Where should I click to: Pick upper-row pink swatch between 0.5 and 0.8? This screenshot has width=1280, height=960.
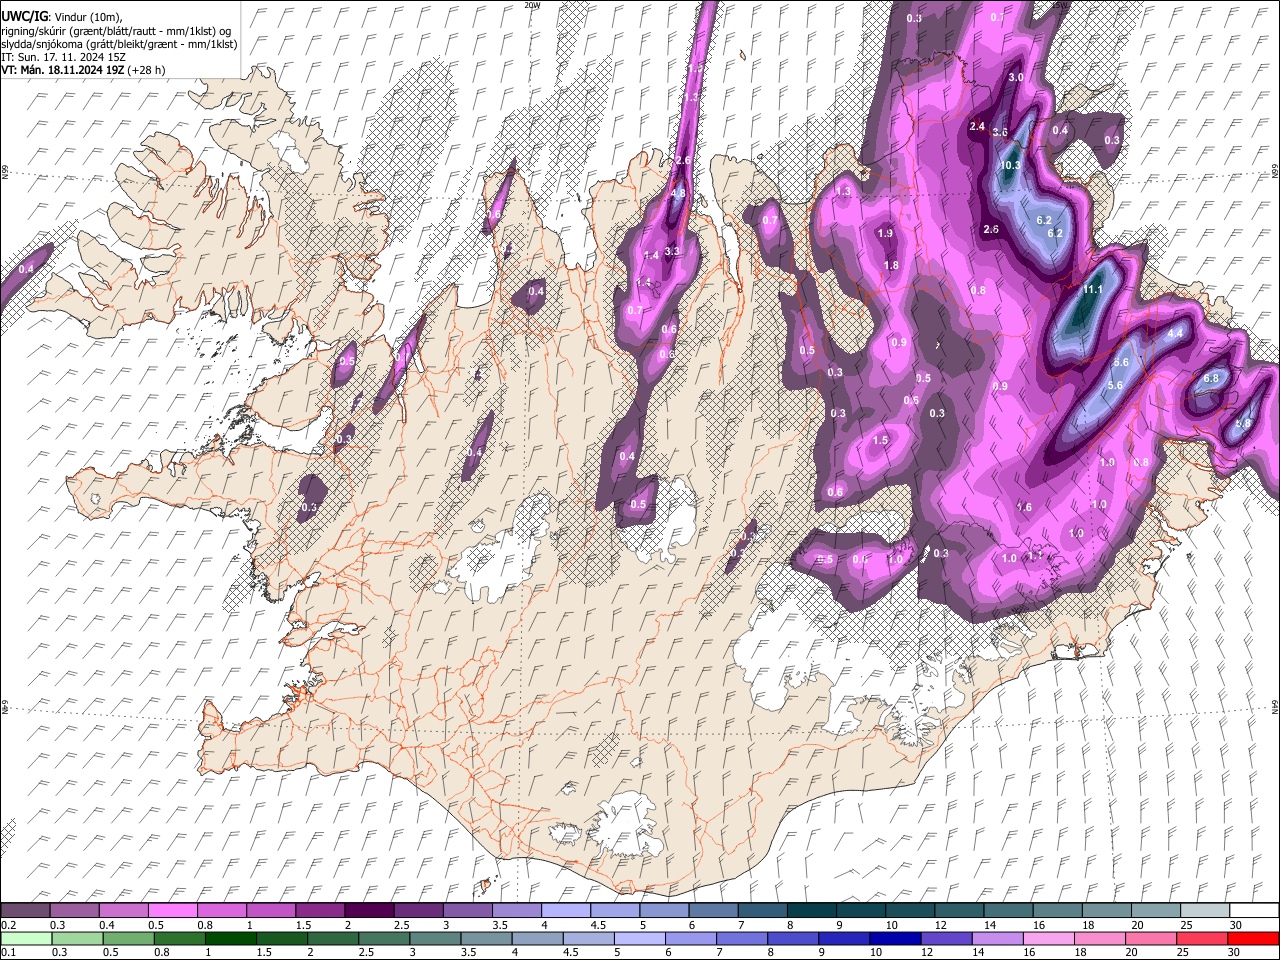(173, 910)
